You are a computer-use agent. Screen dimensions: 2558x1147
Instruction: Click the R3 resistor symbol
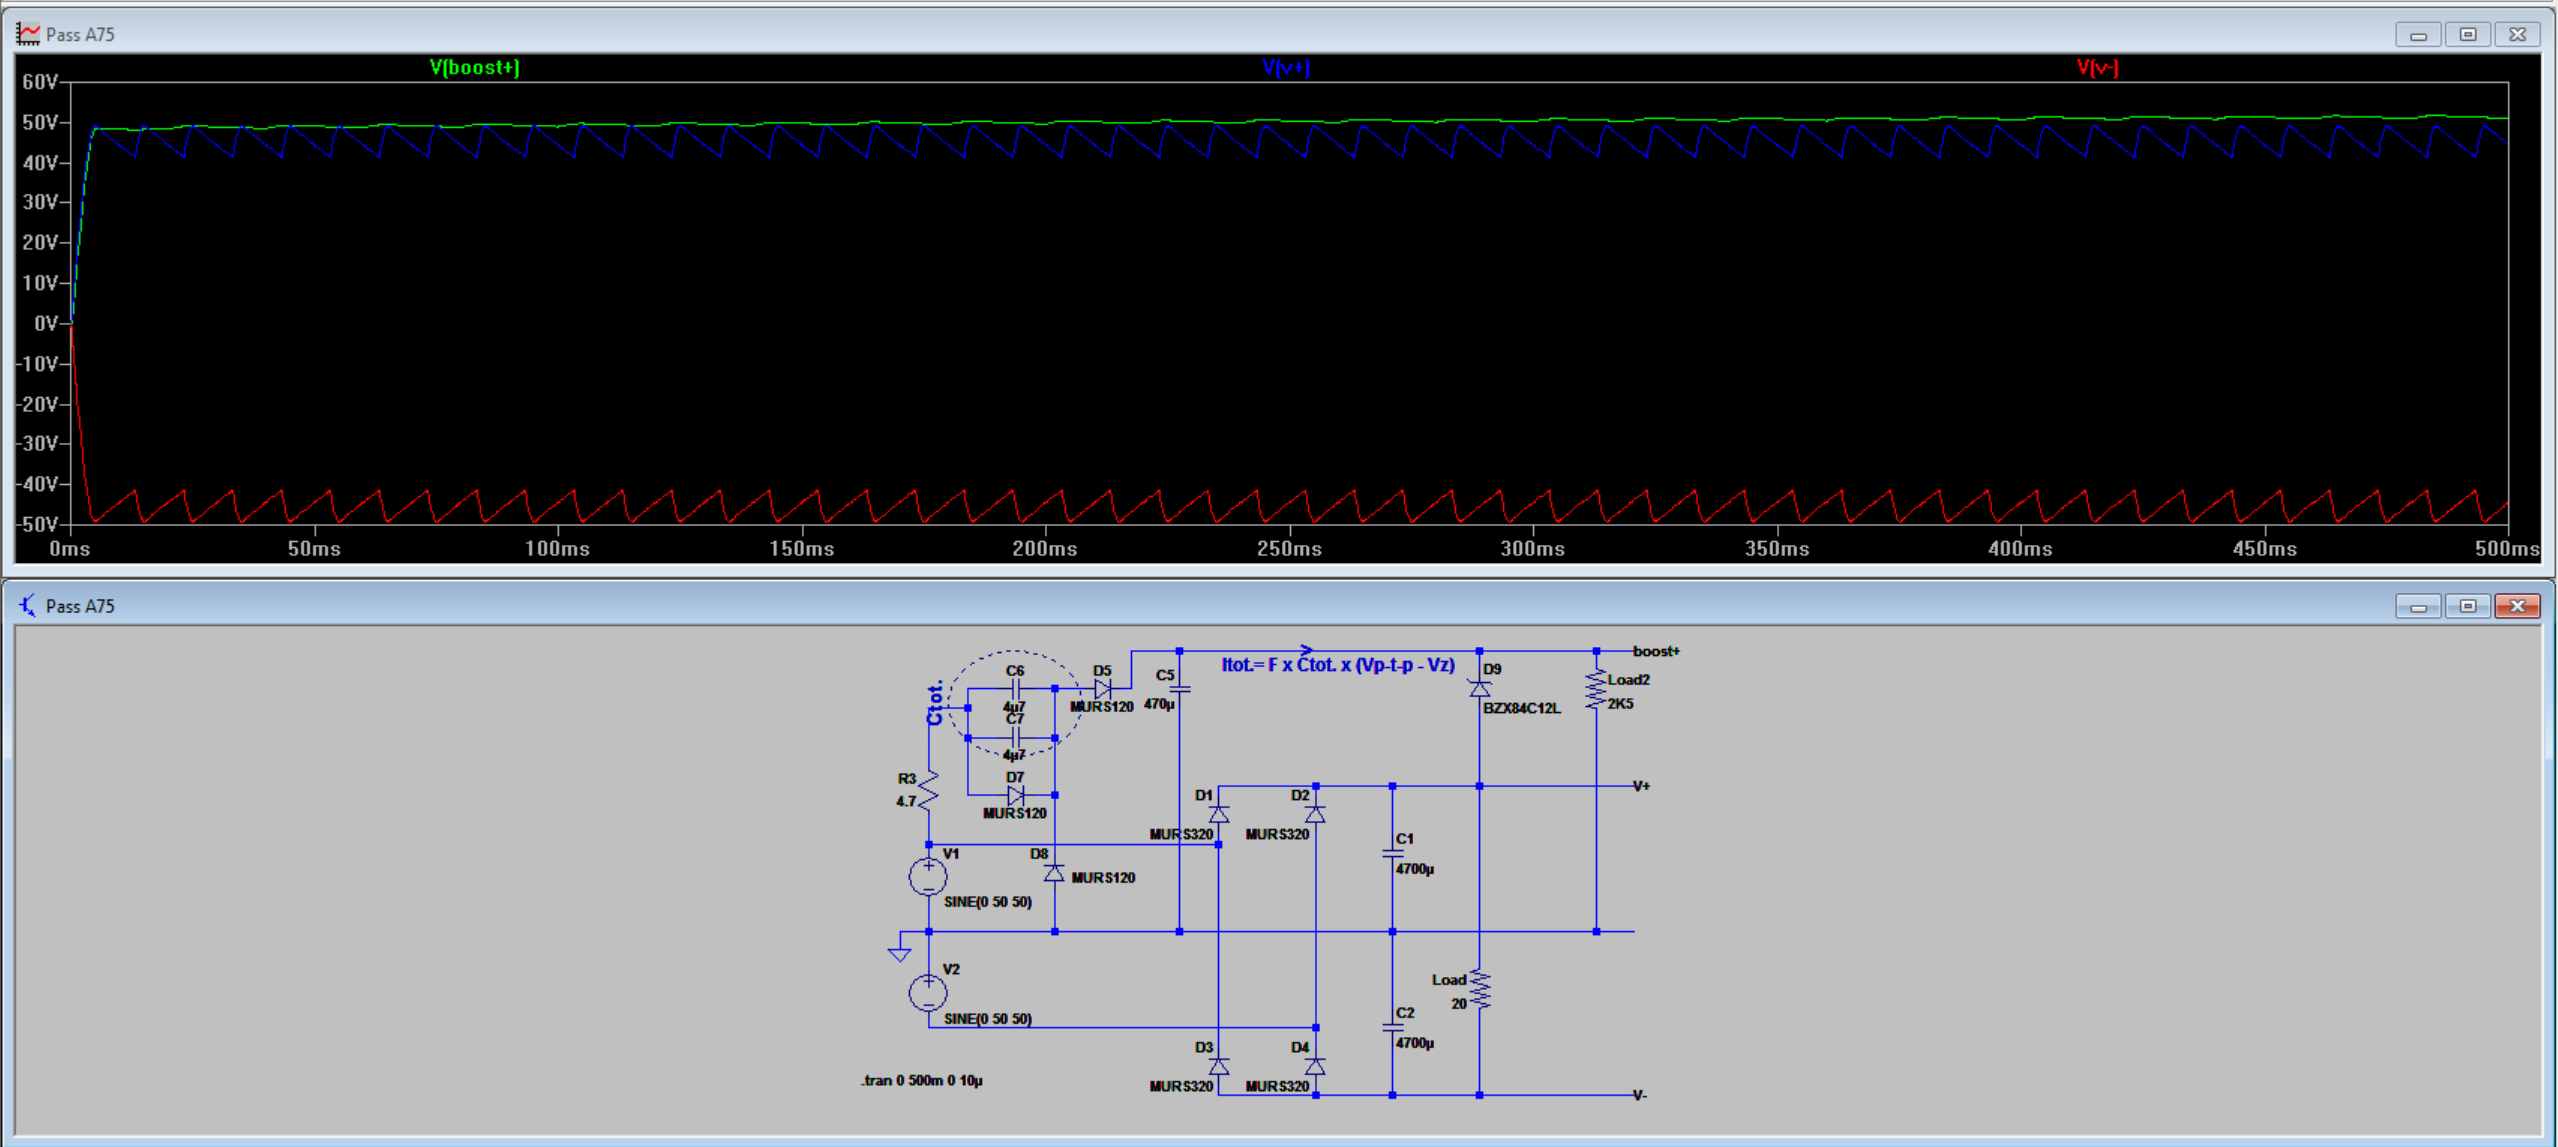(928, 790)
